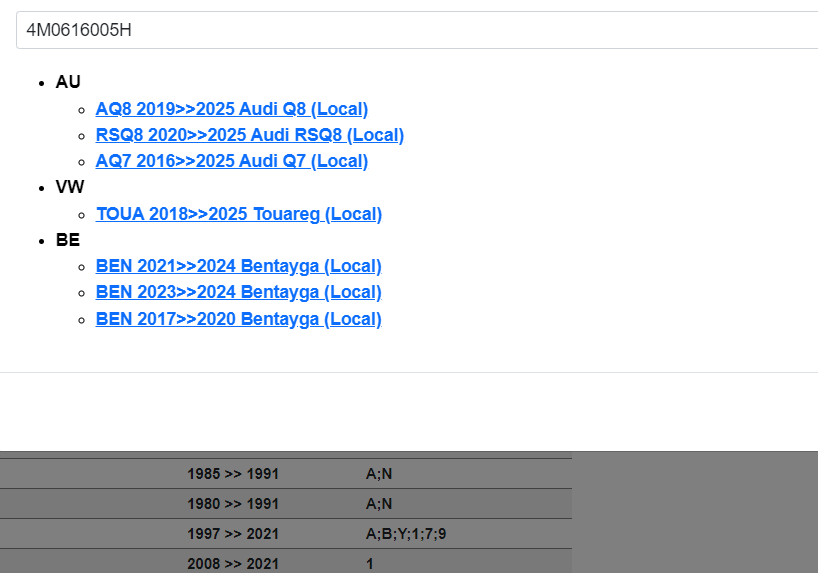
Task: Select the AQ7 2016>>2025 Audi Q7 link
Action: 231,161
